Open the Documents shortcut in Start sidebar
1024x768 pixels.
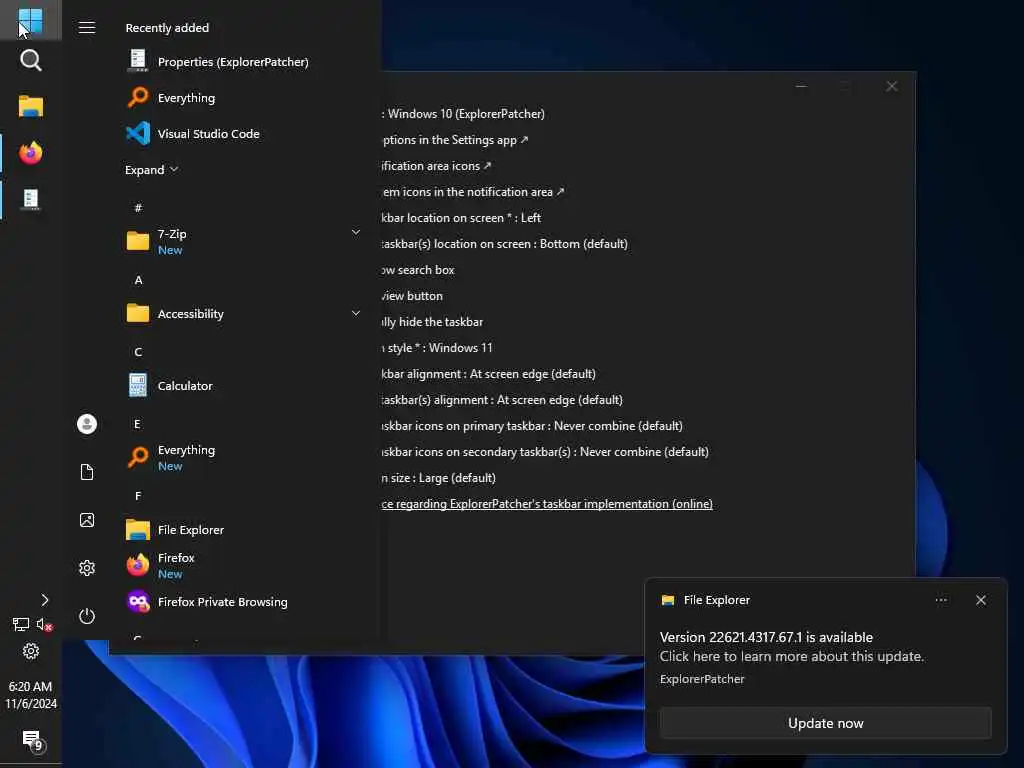pos(87,472)
